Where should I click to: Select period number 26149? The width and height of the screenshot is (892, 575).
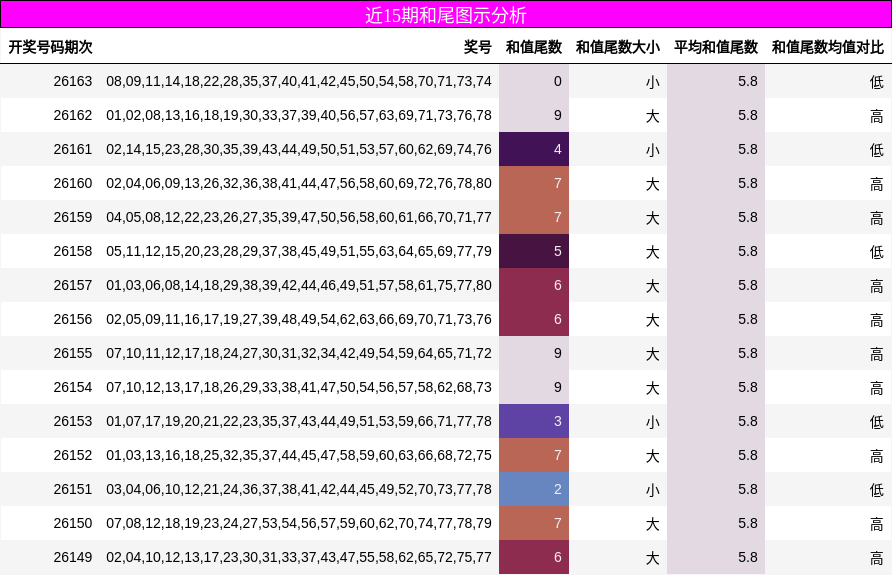(73, 557)
